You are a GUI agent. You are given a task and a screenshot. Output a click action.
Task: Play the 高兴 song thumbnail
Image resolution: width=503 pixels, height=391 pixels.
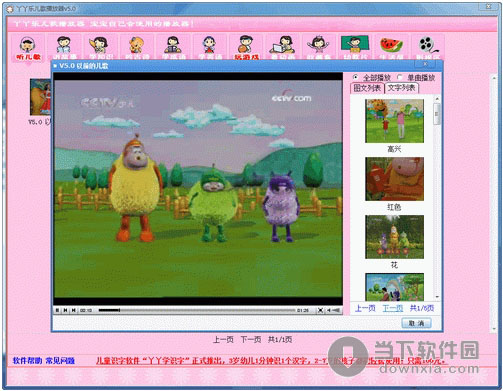click(x=394, y=121)
